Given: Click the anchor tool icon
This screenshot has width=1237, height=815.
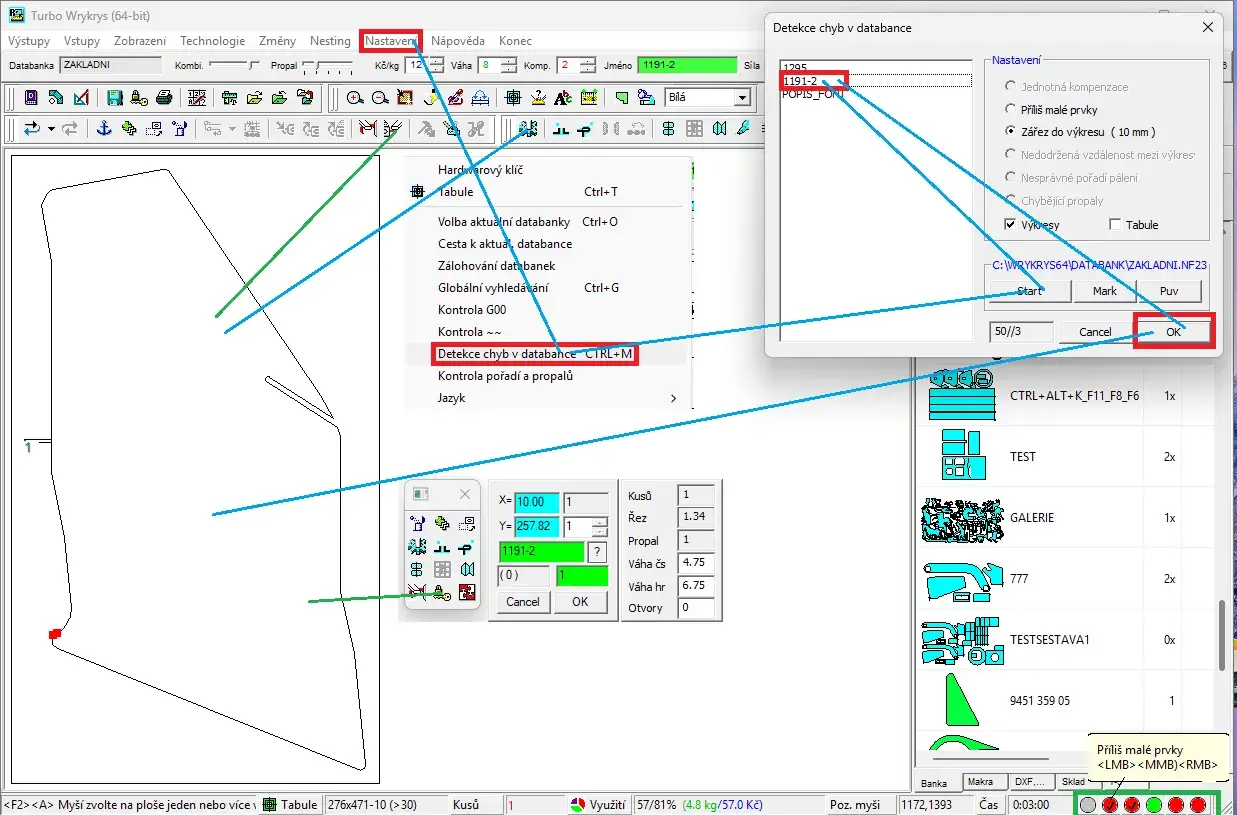Looking at the screenshot, I should click(x=105, y=128).
